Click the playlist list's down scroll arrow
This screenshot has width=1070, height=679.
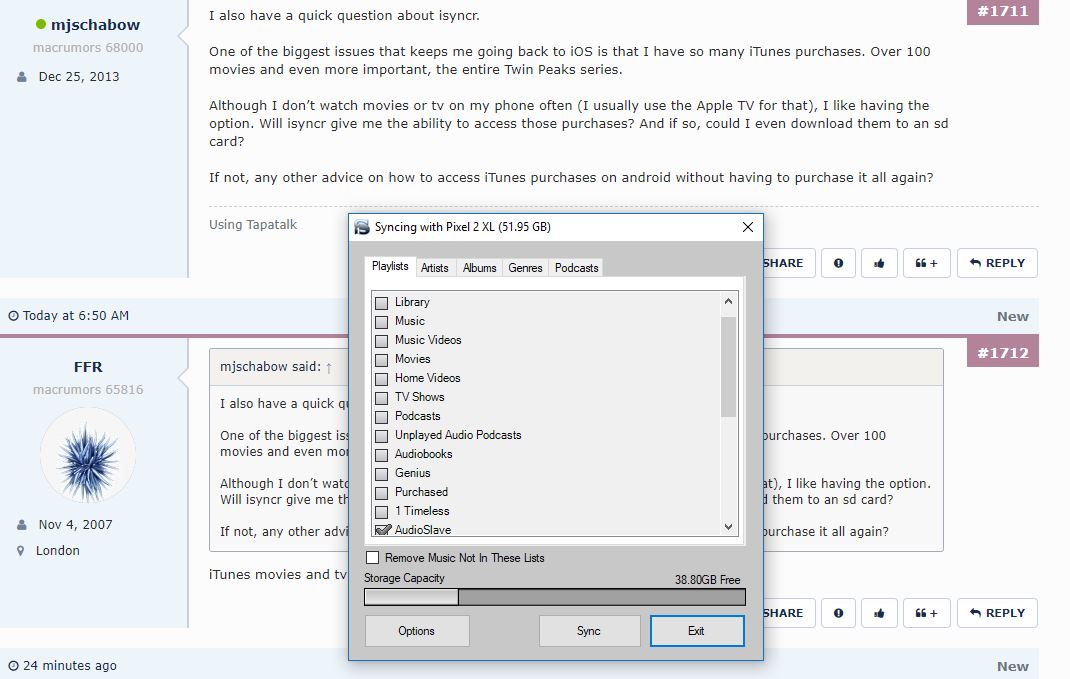728,527
